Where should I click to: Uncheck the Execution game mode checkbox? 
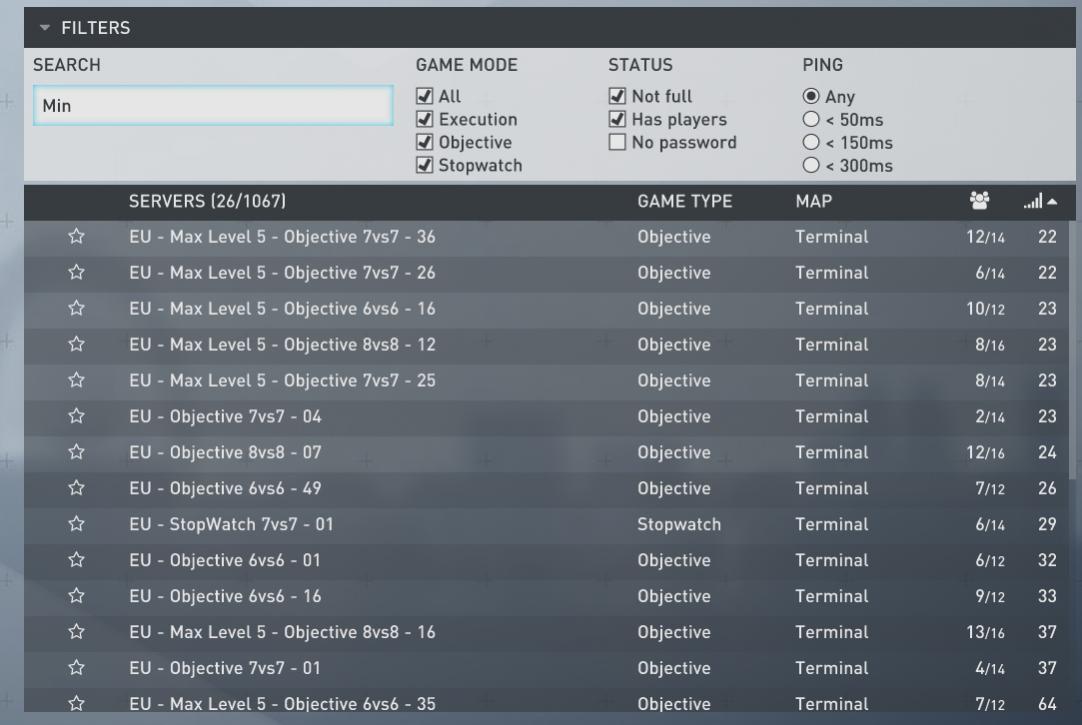pos(424,120)
